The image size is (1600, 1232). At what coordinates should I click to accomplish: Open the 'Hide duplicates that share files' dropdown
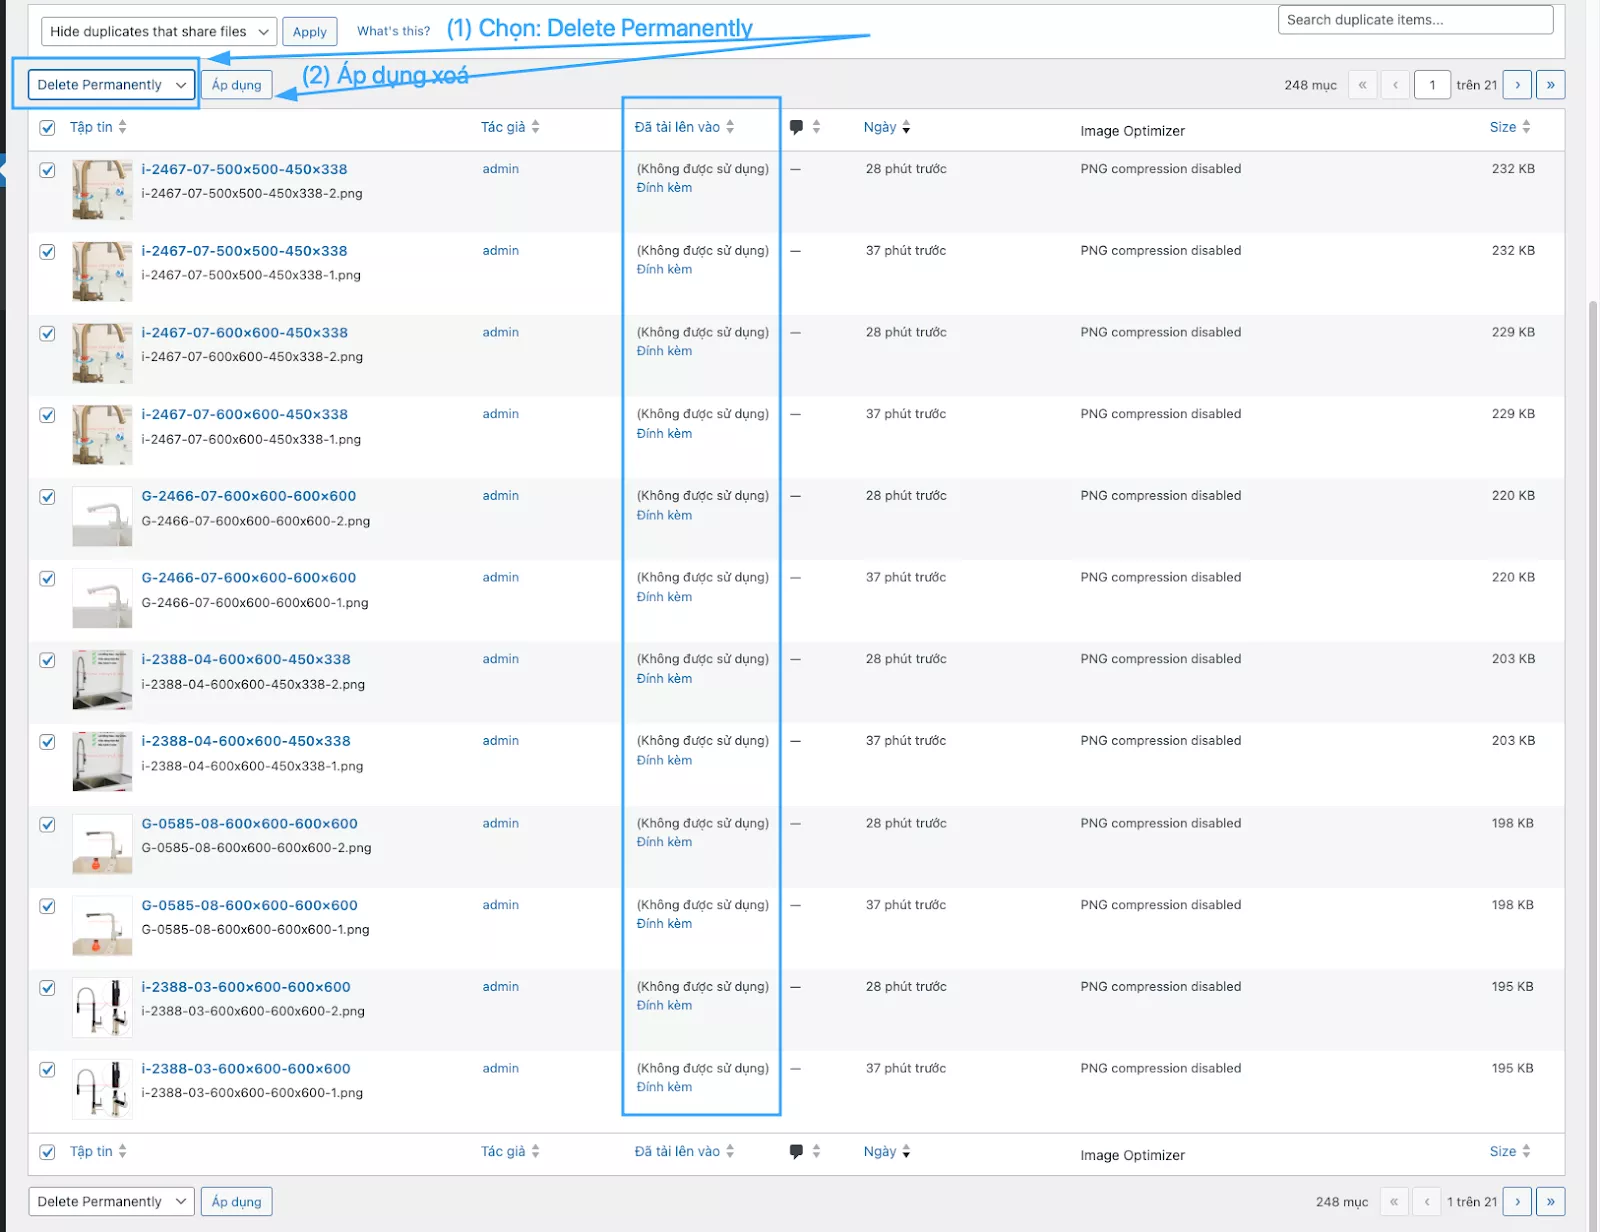click(157, 31)
